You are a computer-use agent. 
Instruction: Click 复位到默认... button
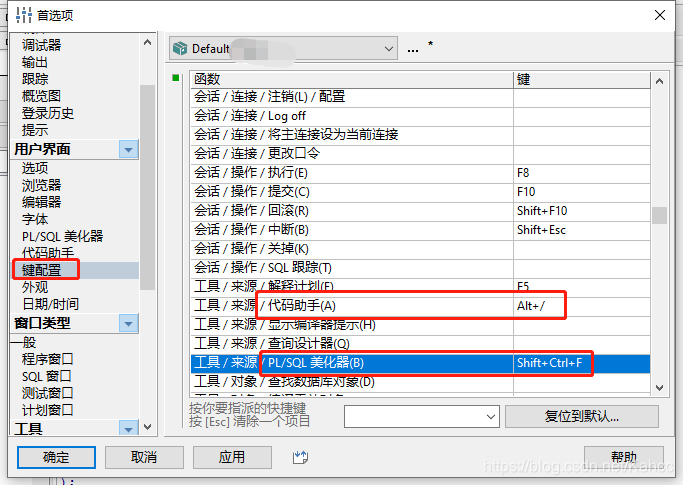click(x=582, y=417)
